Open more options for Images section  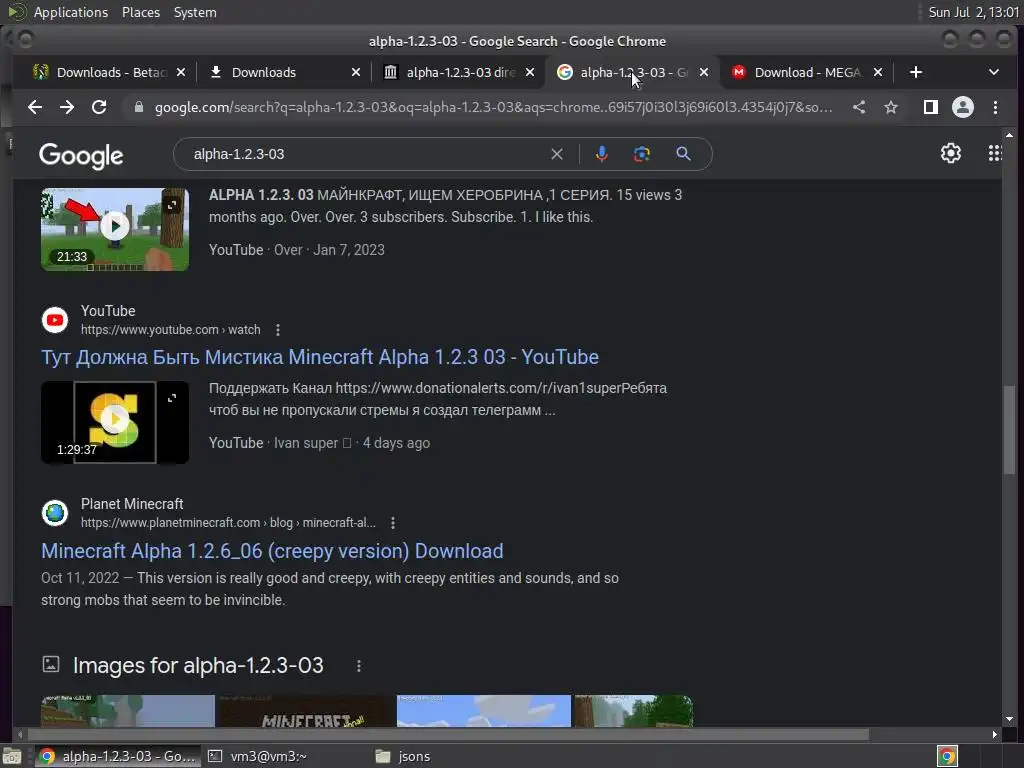(359, 665)
